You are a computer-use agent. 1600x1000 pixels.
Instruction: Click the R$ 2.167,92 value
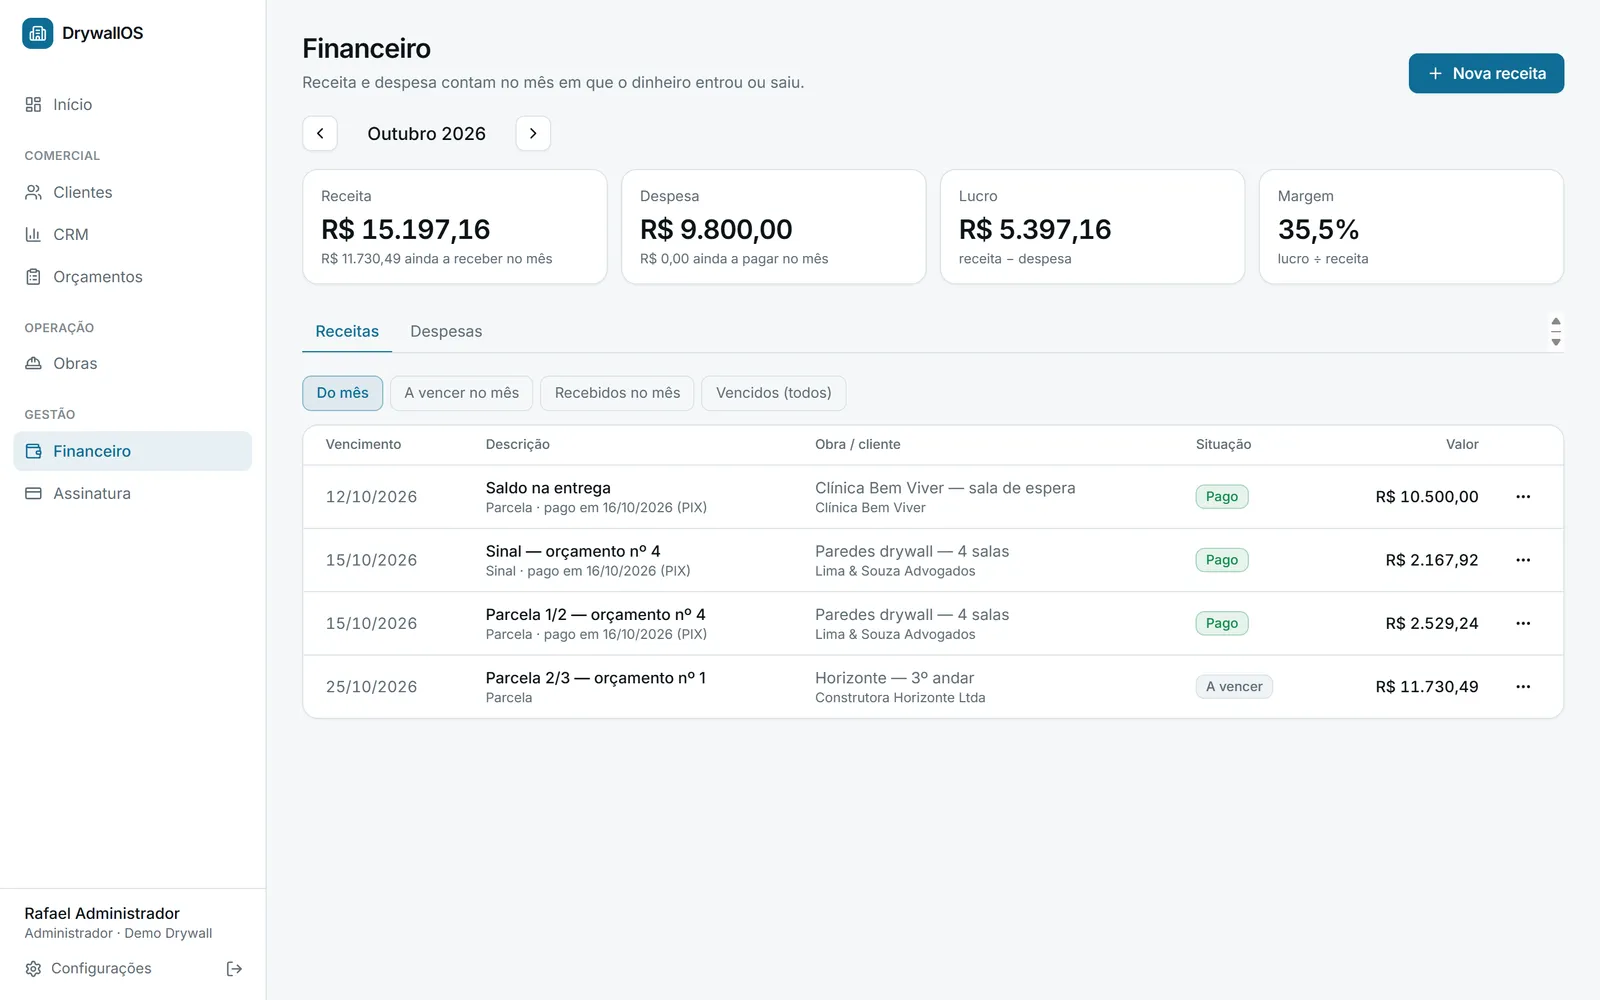tap(1432, 560)
